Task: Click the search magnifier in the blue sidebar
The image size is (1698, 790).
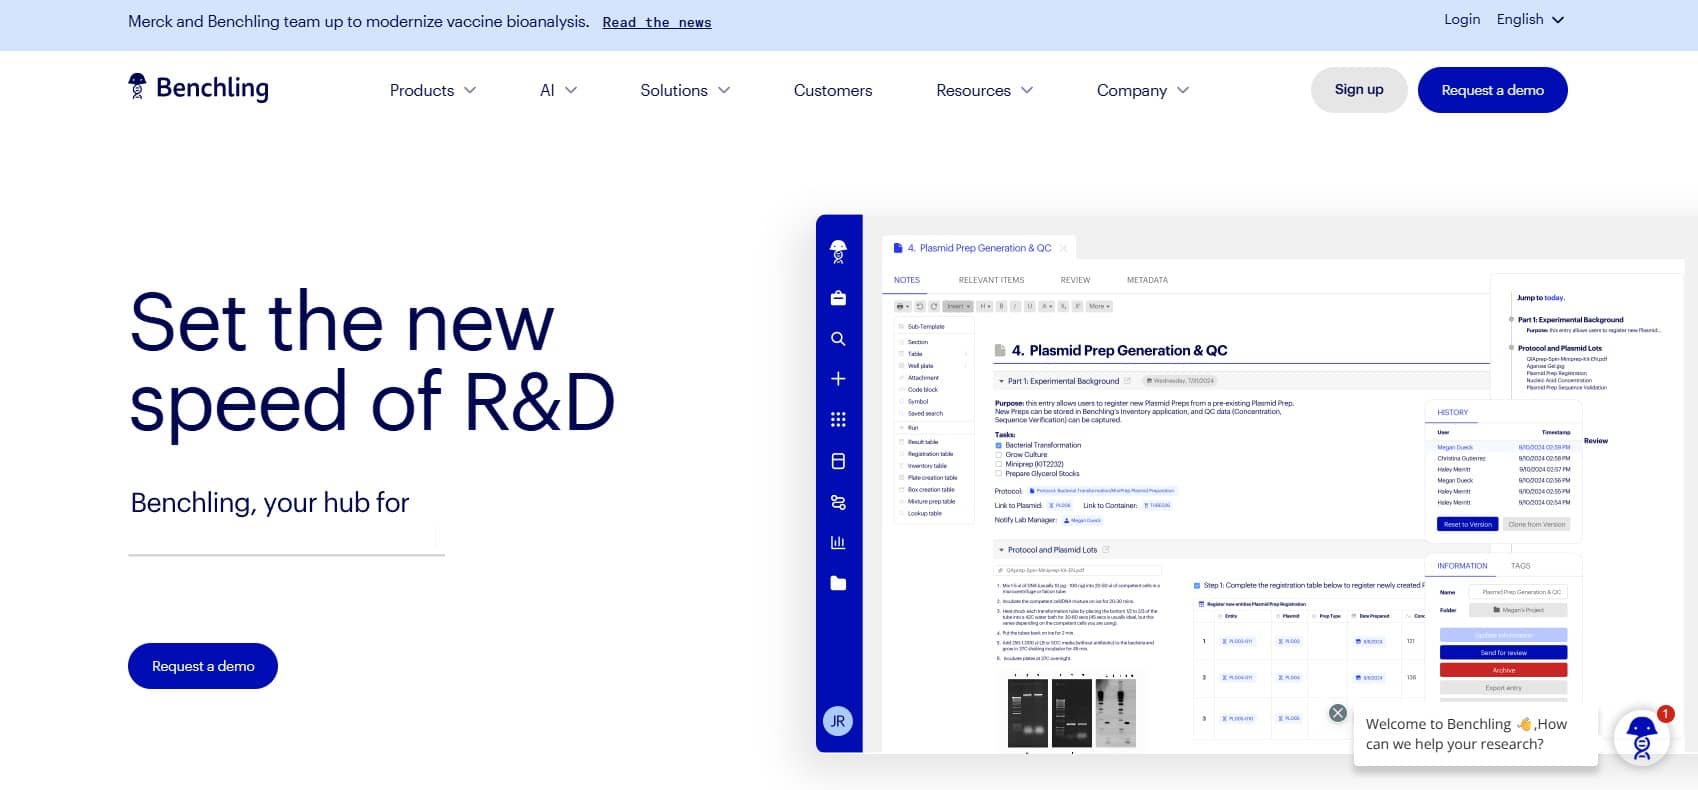Action: pos(838,339)
